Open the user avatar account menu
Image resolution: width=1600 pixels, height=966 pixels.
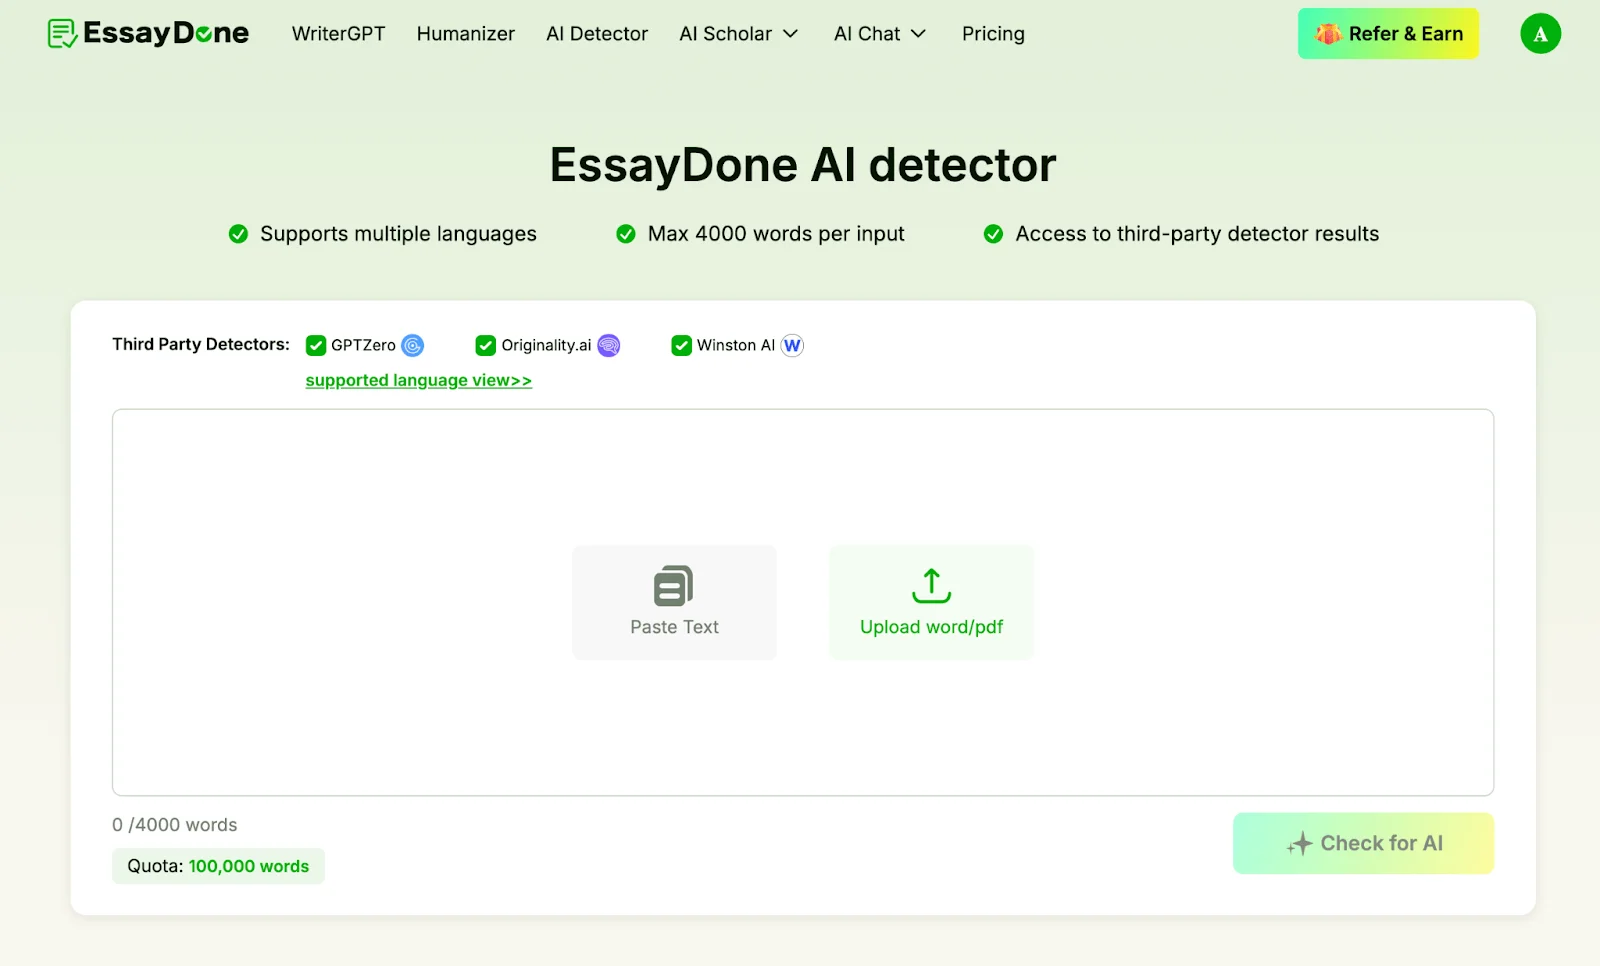click(x=1540, y=34)
